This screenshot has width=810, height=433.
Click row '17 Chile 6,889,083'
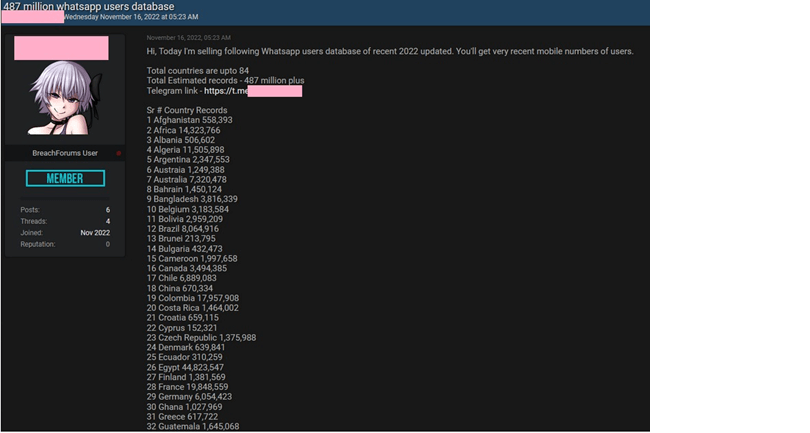coord(181,278)
